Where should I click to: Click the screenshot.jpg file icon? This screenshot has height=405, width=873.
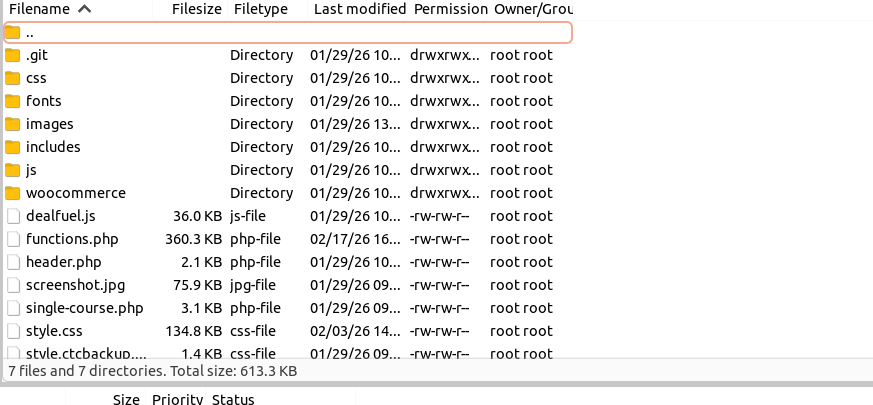coord(13,285)
